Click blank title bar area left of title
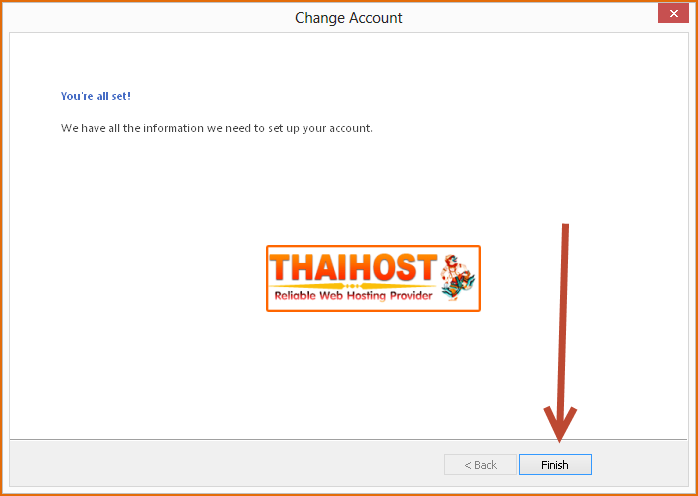The image size is (698, 496). tap(147, 18)
